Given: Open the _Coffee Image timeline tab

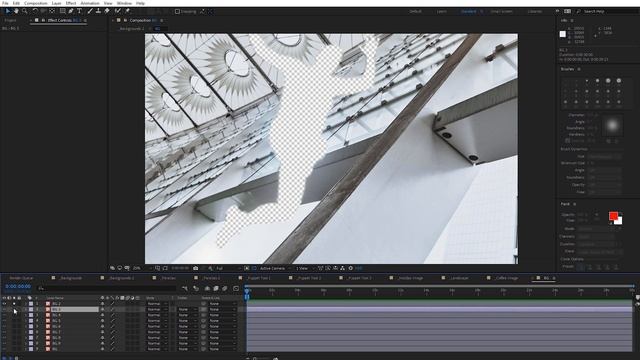Looking at the screenshot, I should tap(506, 278).
